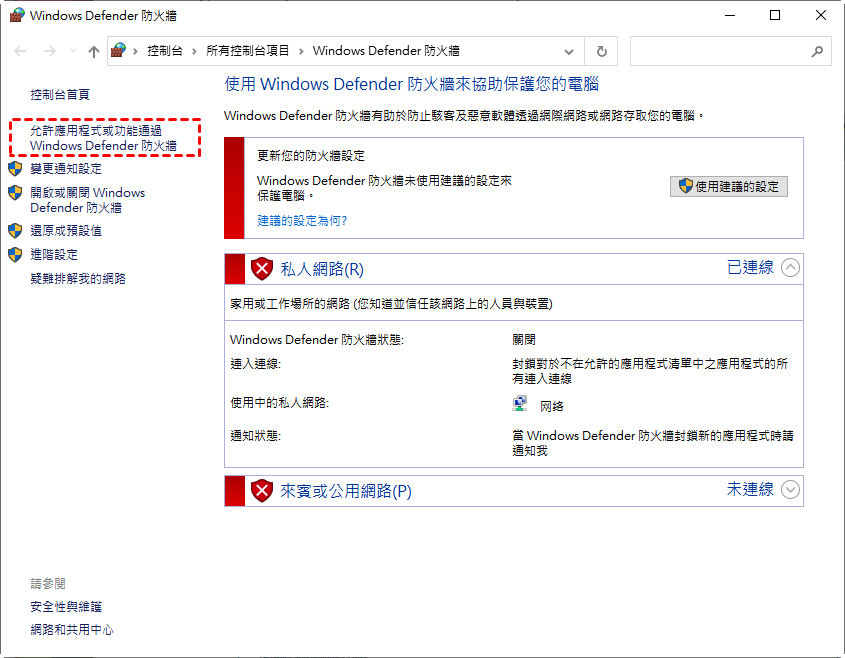Screen dimensions: 845x658
Task: Click the 更新您的防火牆設定 heading
Action: point(311,156)
